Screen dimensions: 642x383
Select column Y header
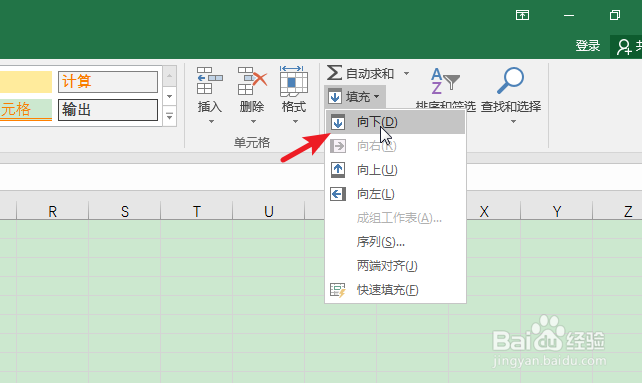click(556, 211)
